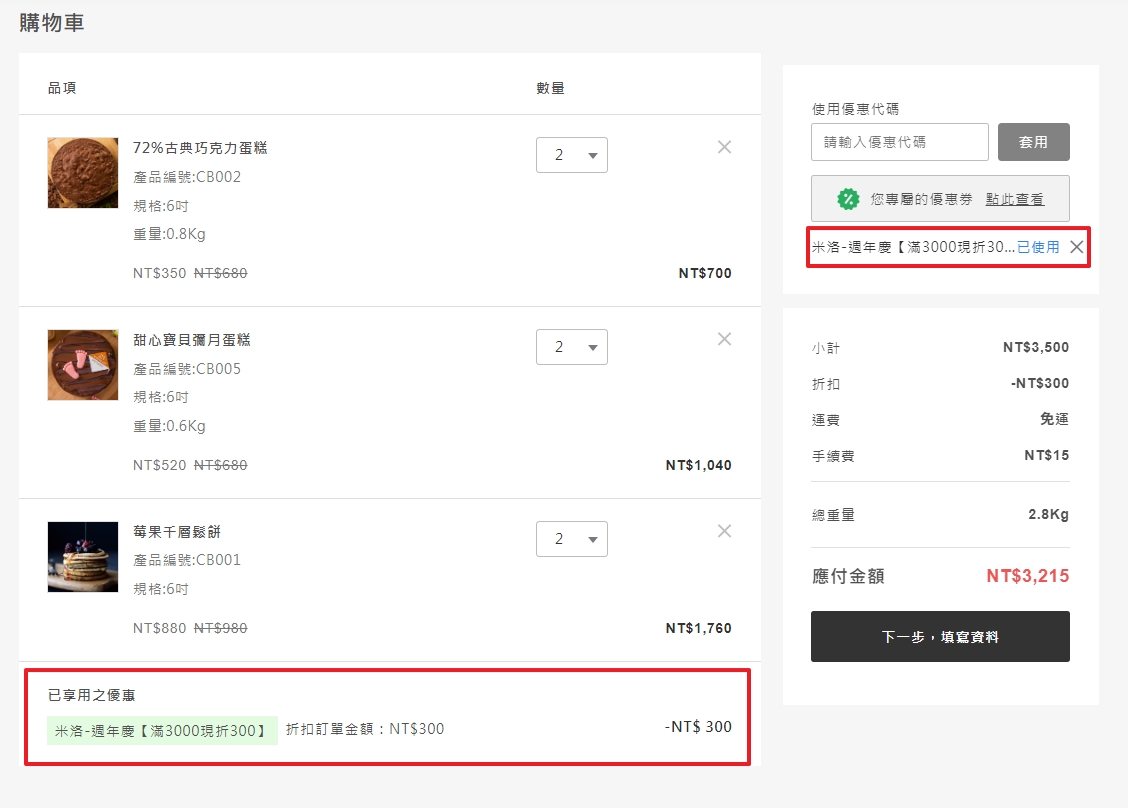
Task: Click the 72%古典巧克力蛋糕 product photo
Action: coord(82,173)
